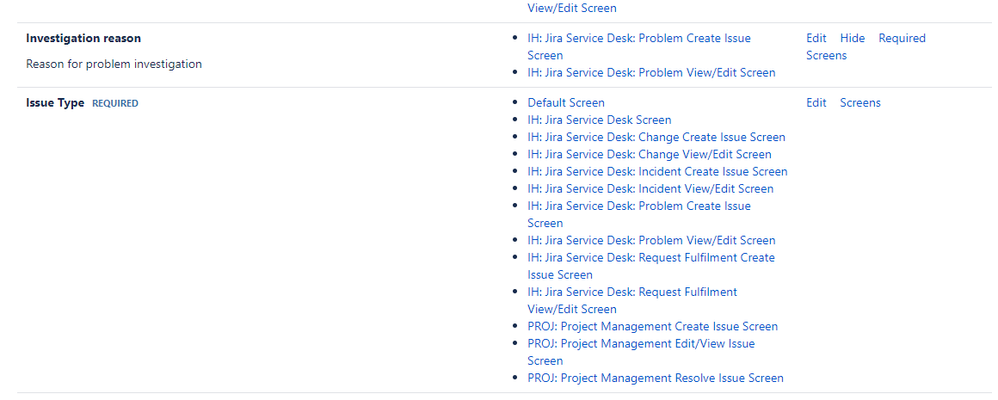Viewport: 998px width, 400px height.
Task: Open Change Create Issue Screen link
Action: tap(656, 137)
